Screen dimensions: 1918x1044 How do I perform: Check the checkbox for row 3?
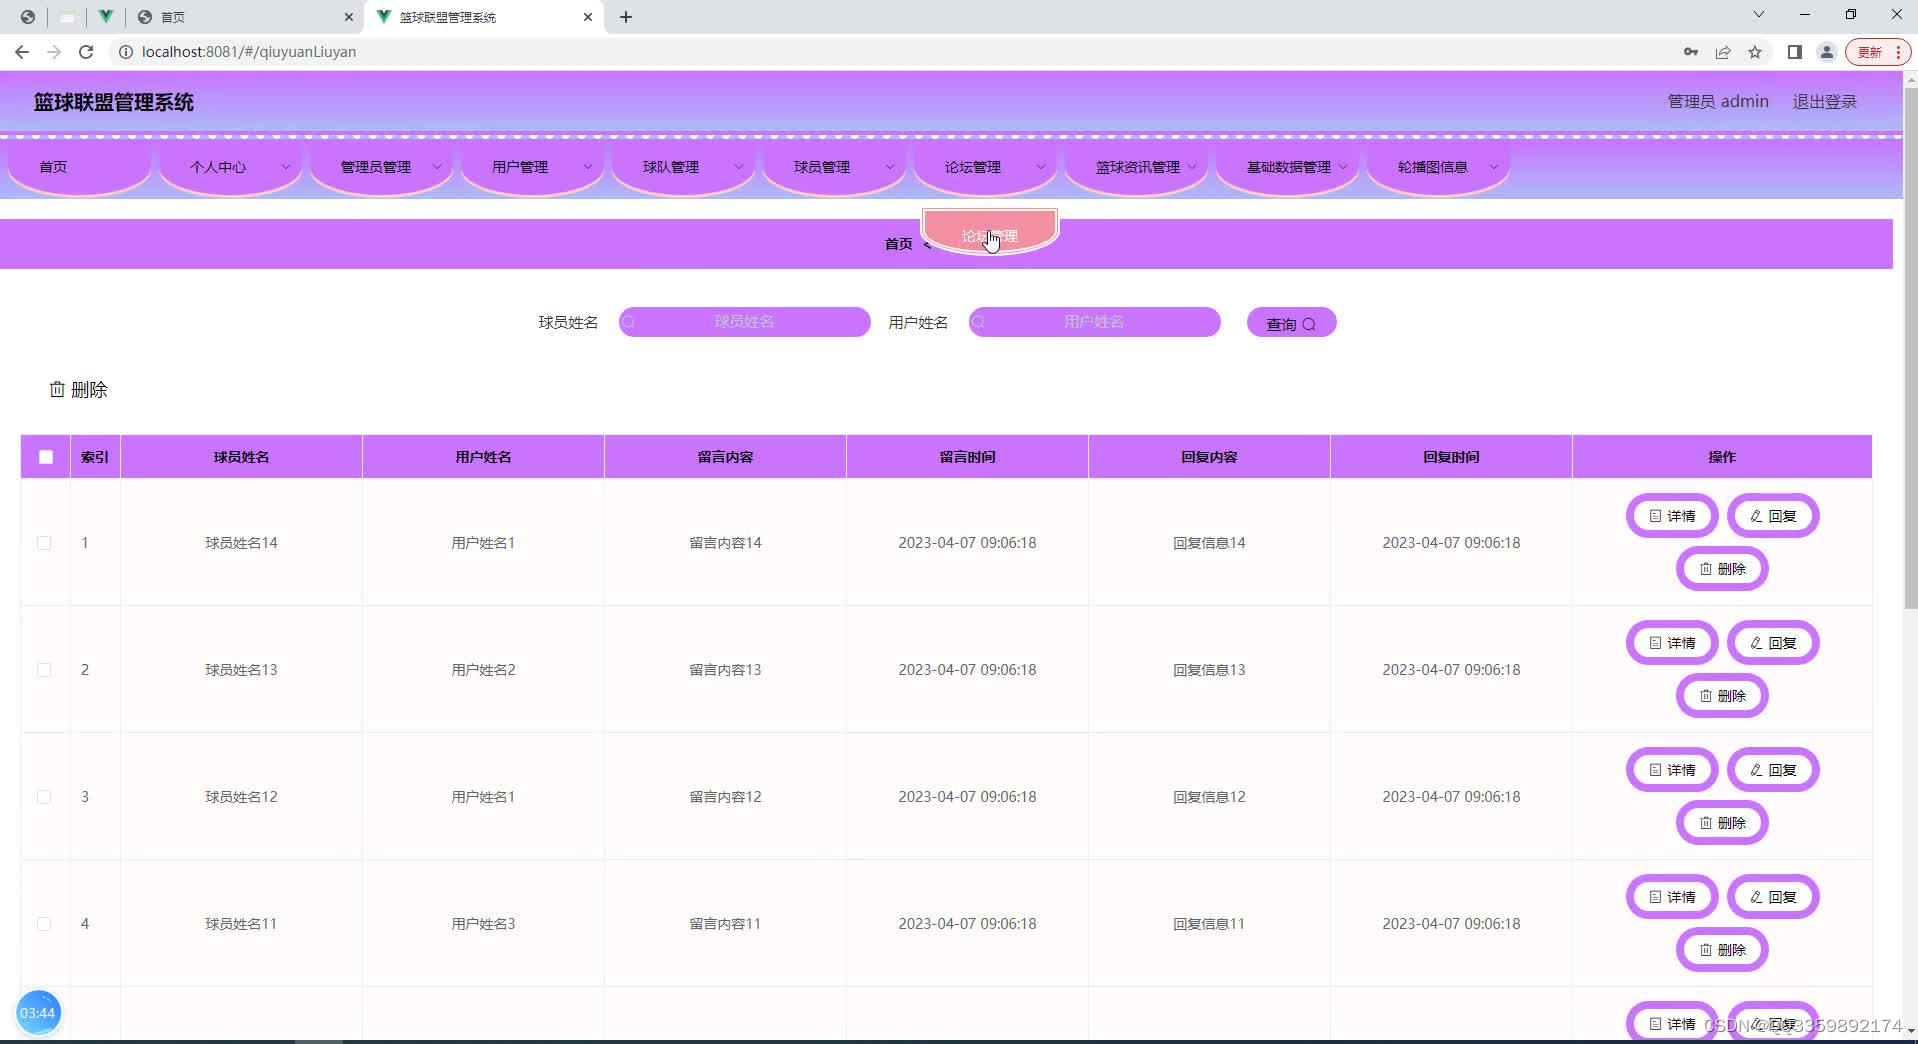tap(44, 797)
